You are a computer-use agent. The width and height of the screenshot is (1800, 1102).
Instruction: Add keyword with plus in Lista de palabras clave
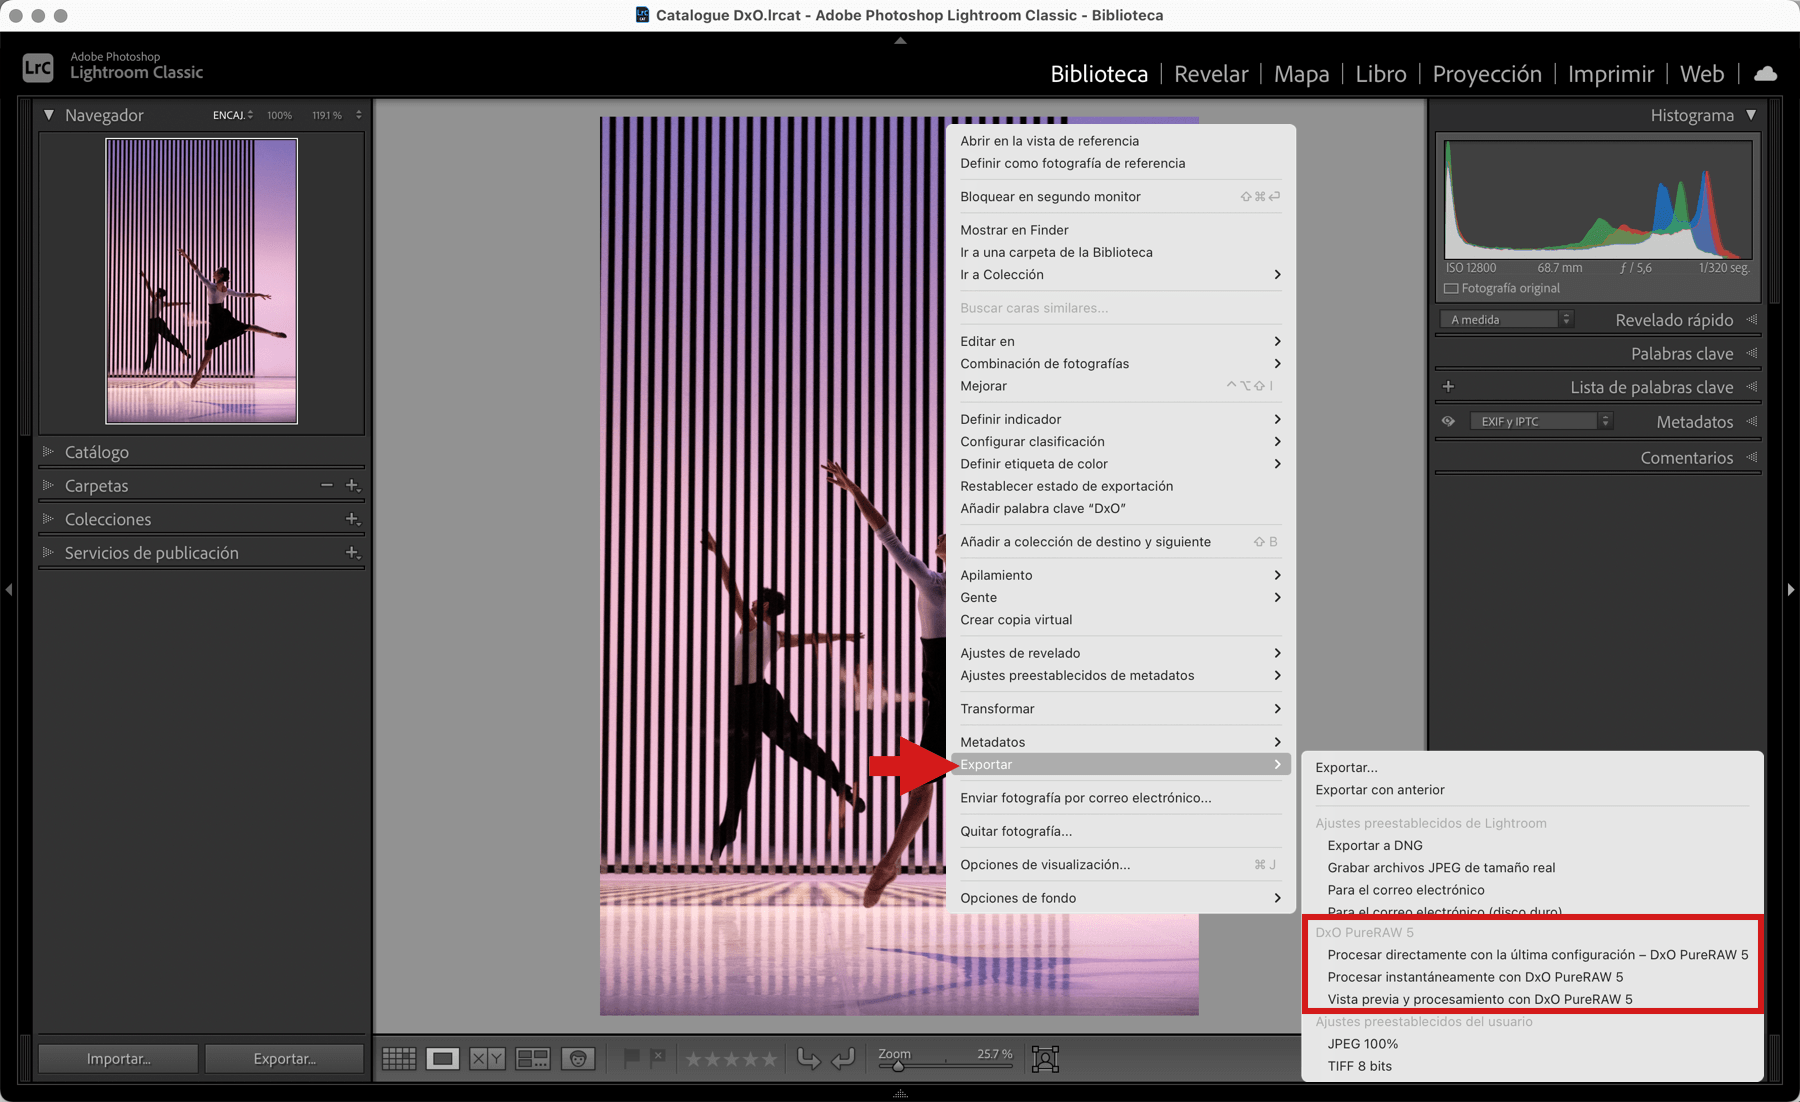[x=1448, y=386]
